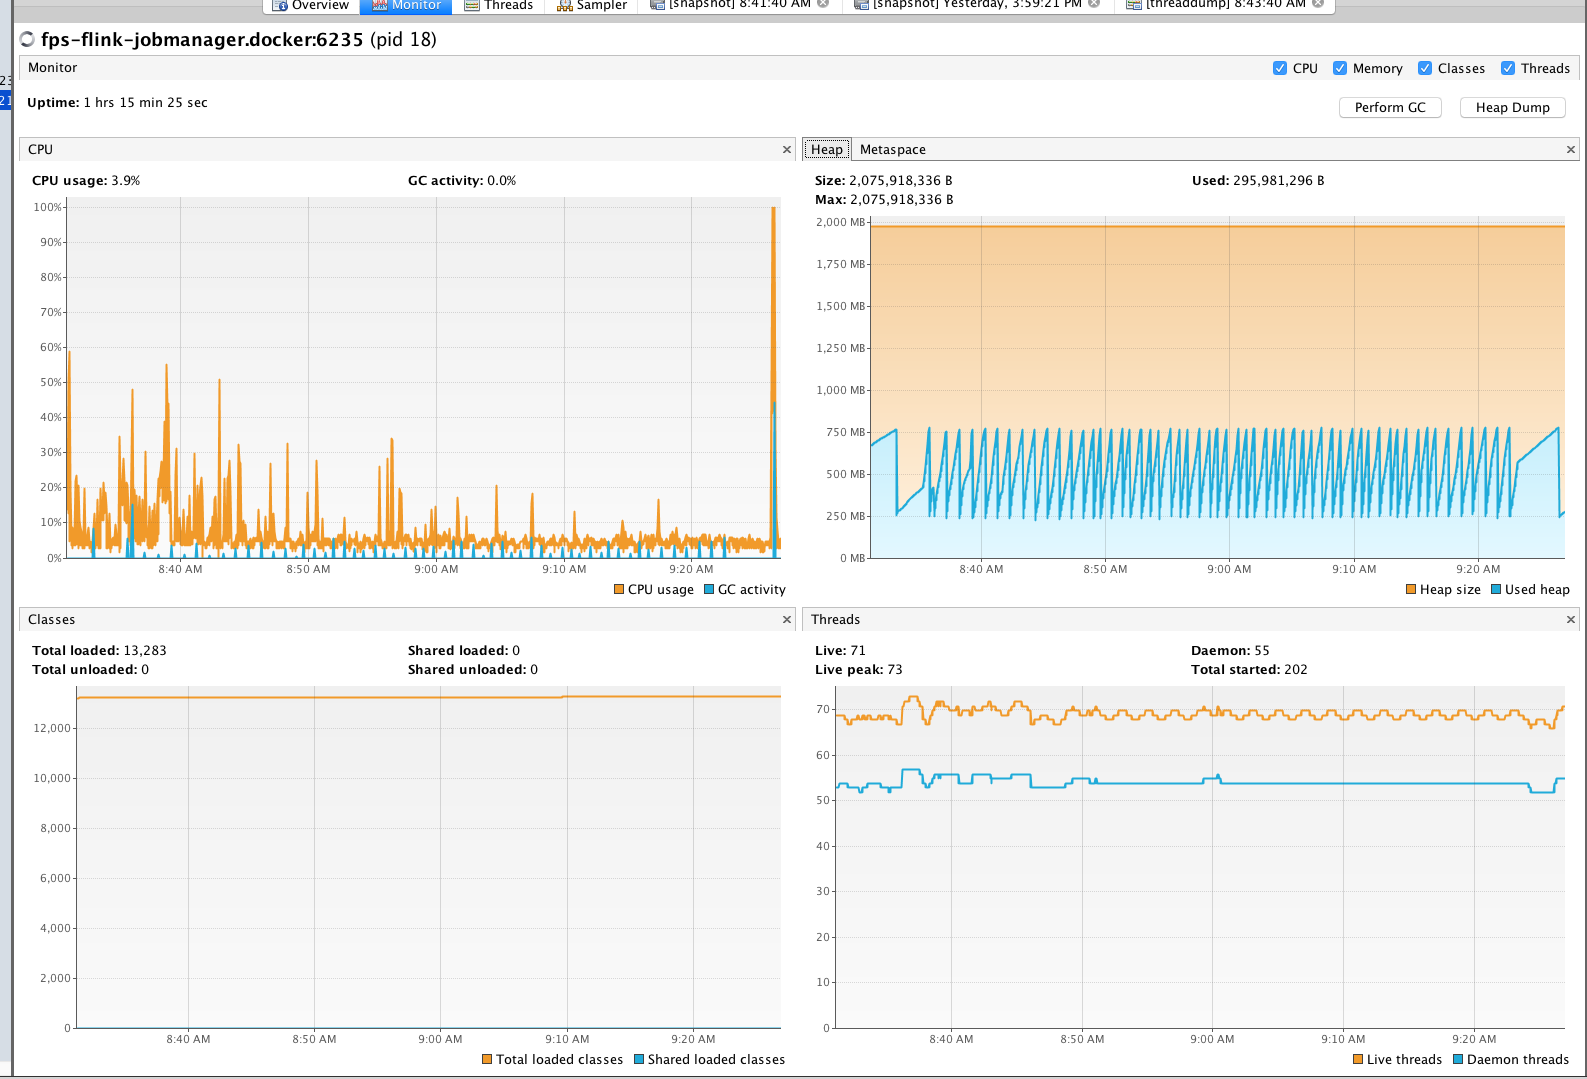Switch memory graph to Metaspace
Viewport: 1587px width, 1079px height.
pyautogui.click(x=893, y=149)
